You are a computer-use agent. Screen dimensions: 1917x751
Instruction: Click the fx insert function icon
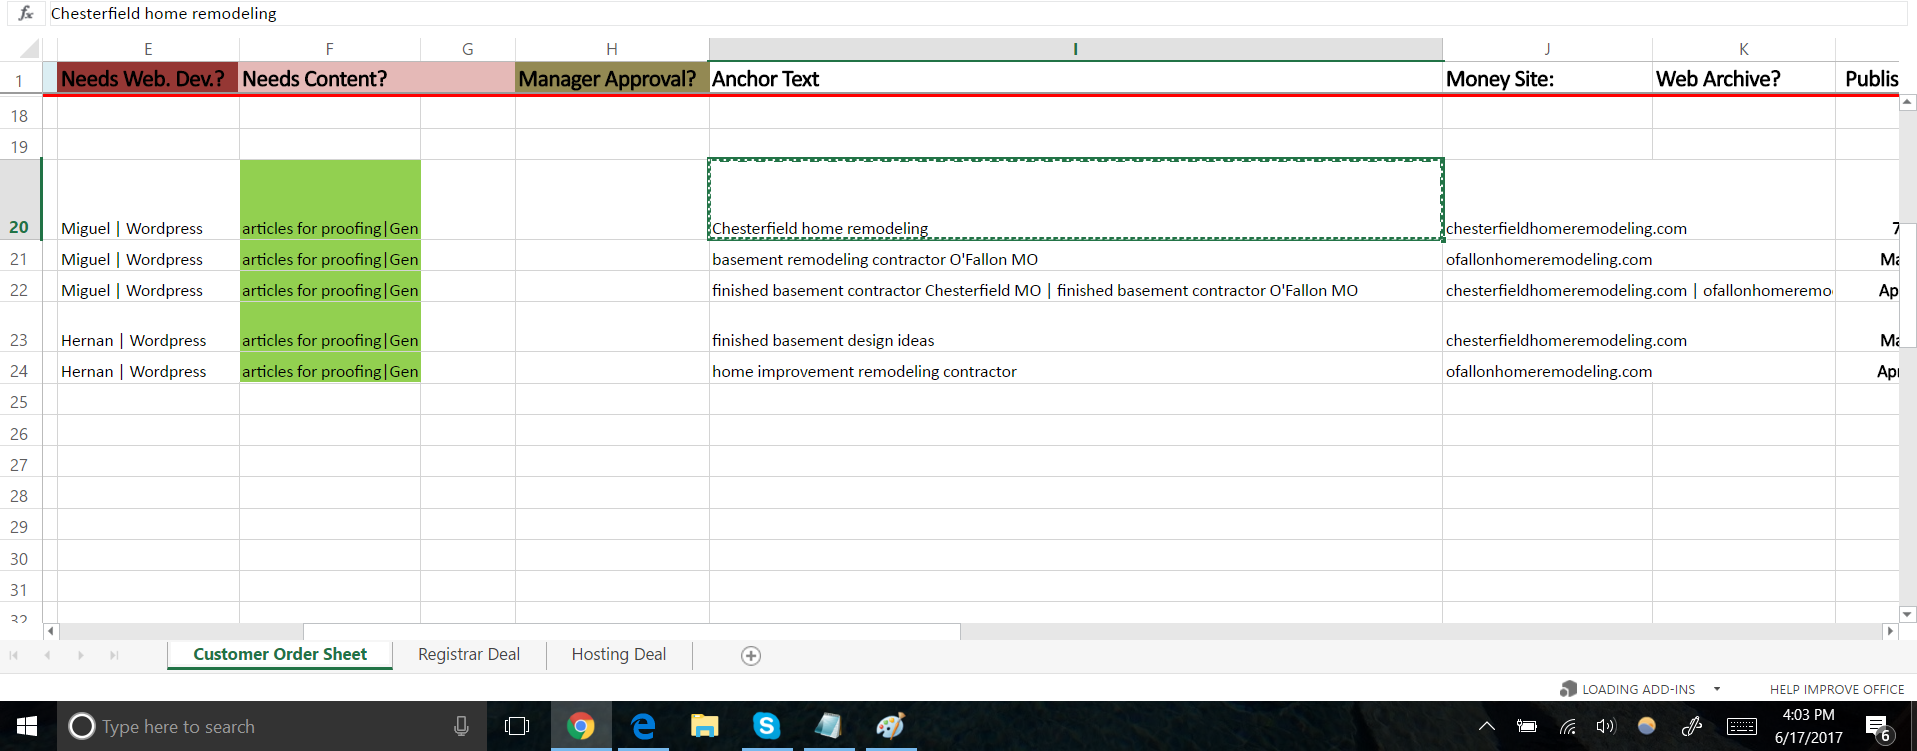click(26, 13)
